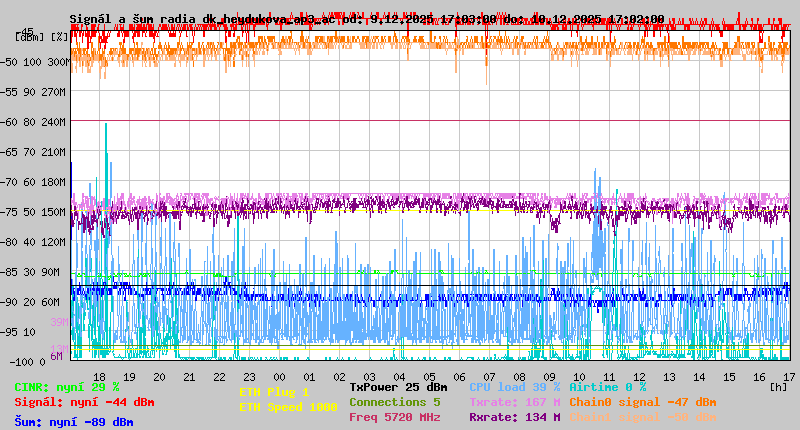Click hour label "13" on time axis
The image size is (800, 430).
(x=670, y=377)
